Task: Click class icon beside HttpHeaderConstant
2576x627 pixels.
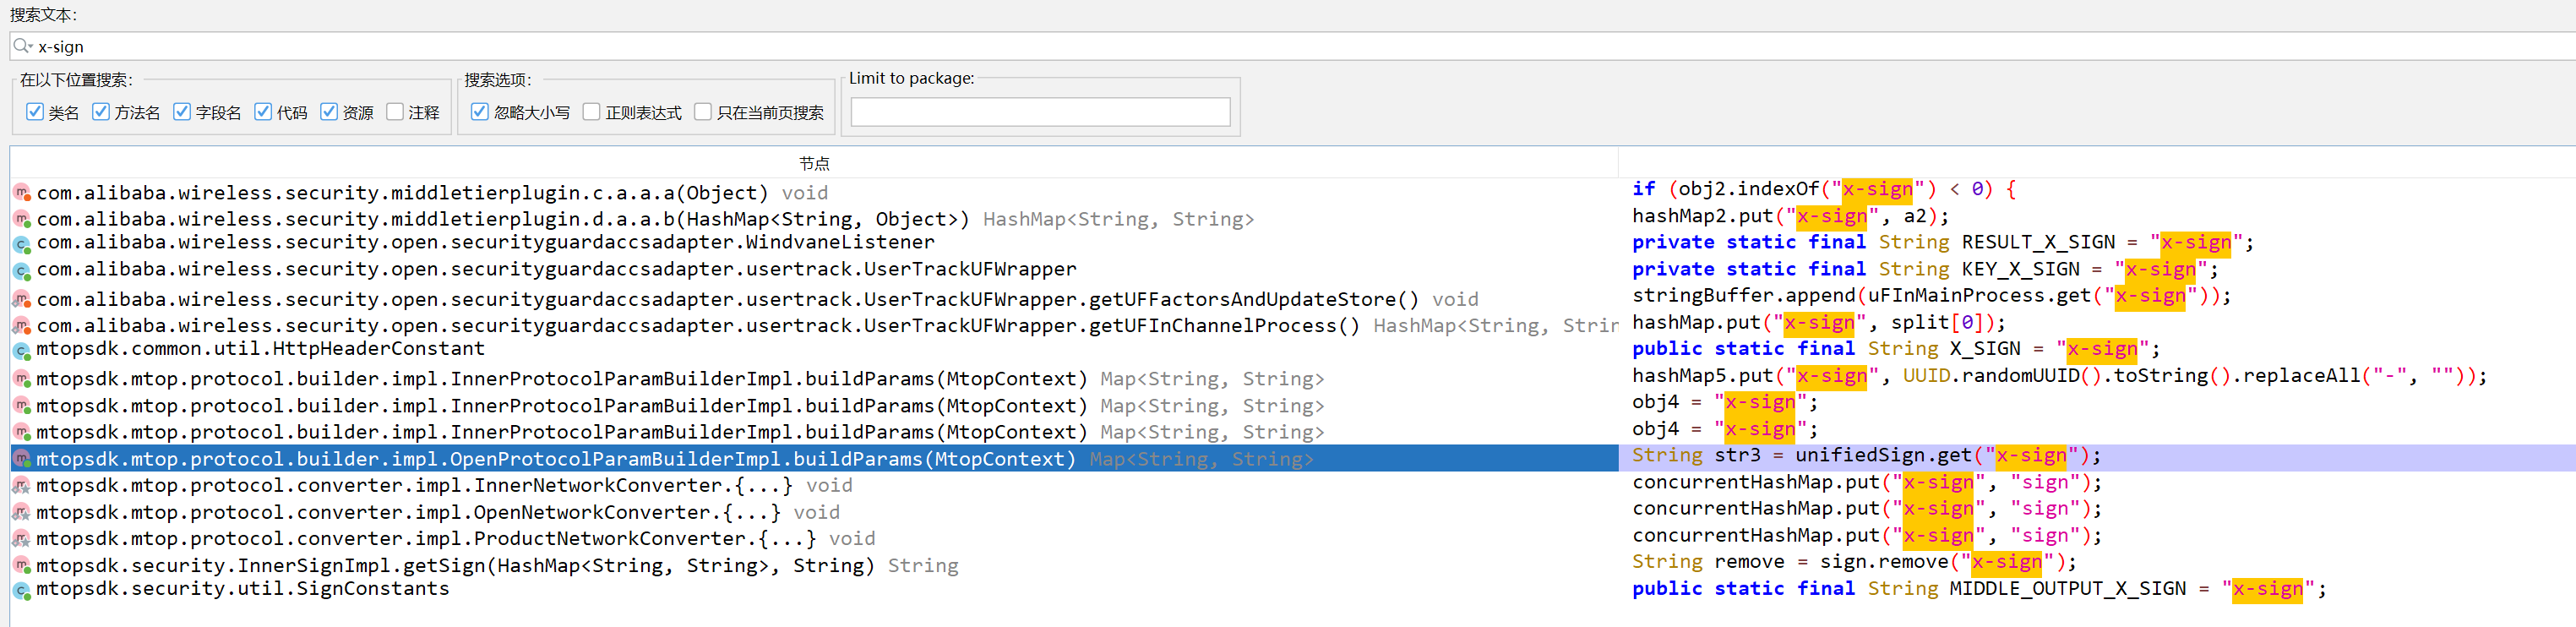Action: (21, 350)
